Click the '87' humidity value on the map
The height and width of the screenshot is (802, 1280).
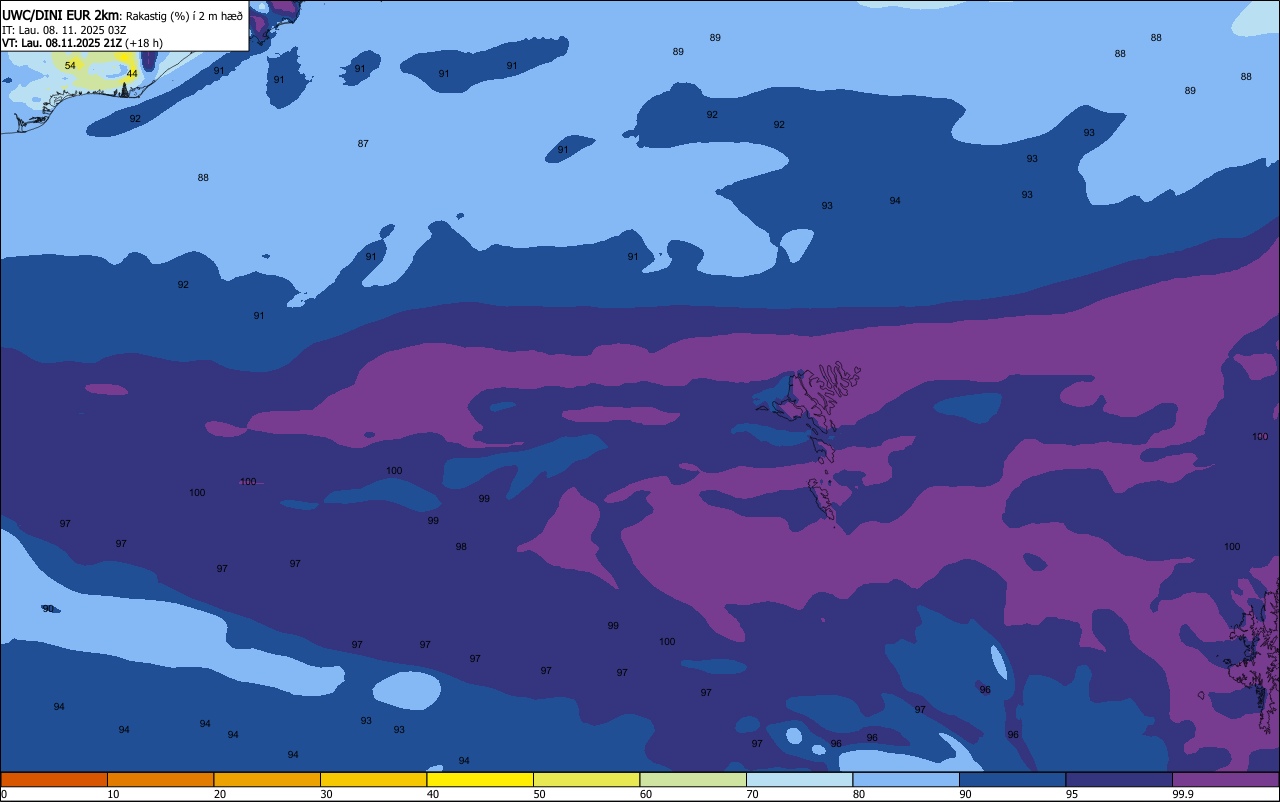point(363,144)
